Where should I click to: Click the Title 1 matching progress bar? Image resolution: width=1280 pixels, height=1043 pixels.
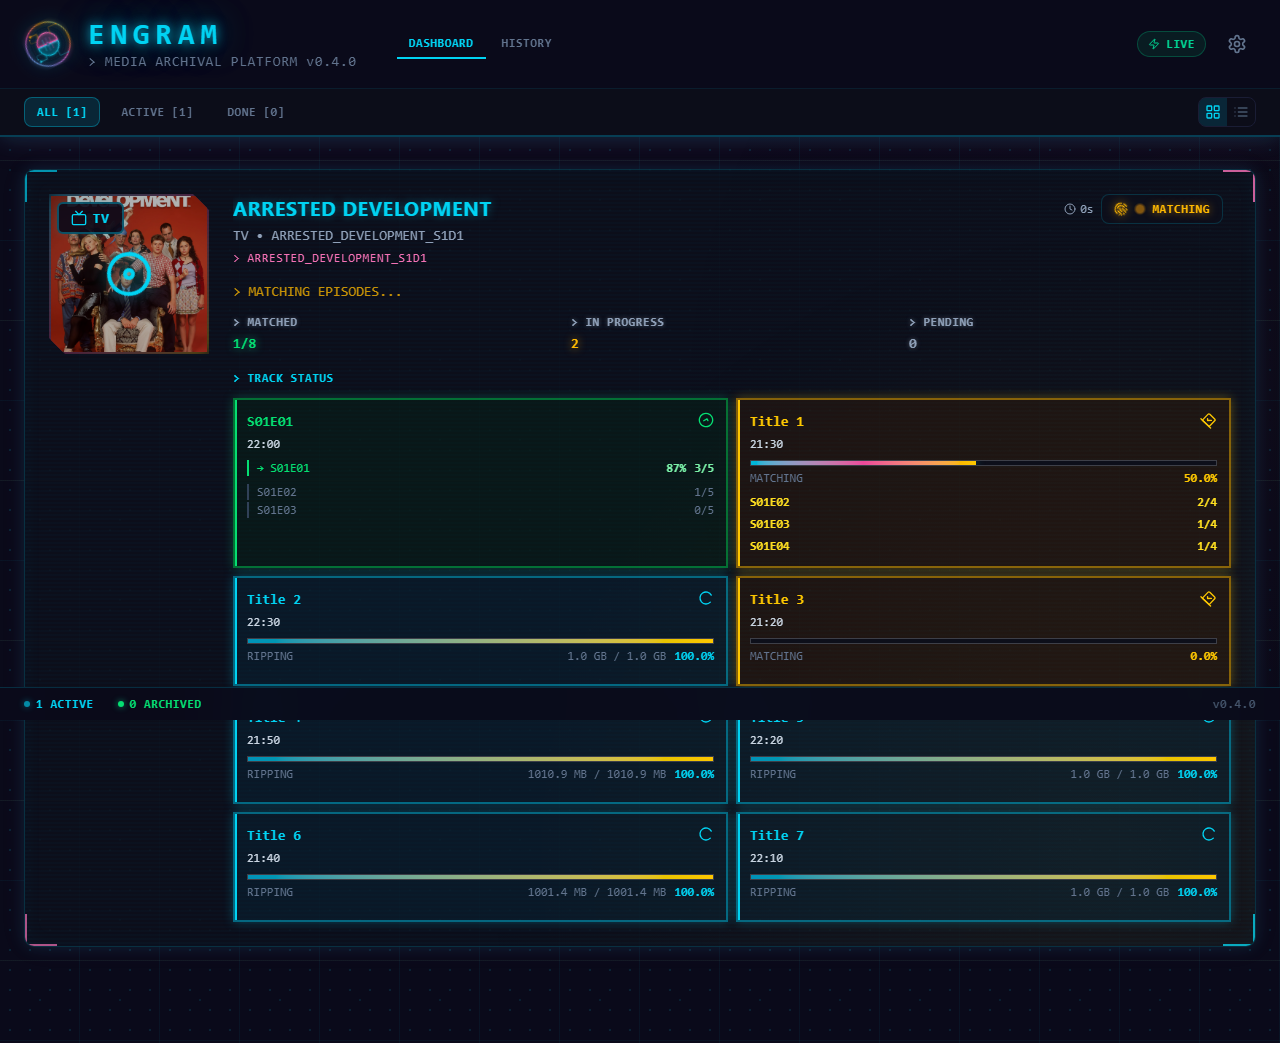[x=984, y=463]
